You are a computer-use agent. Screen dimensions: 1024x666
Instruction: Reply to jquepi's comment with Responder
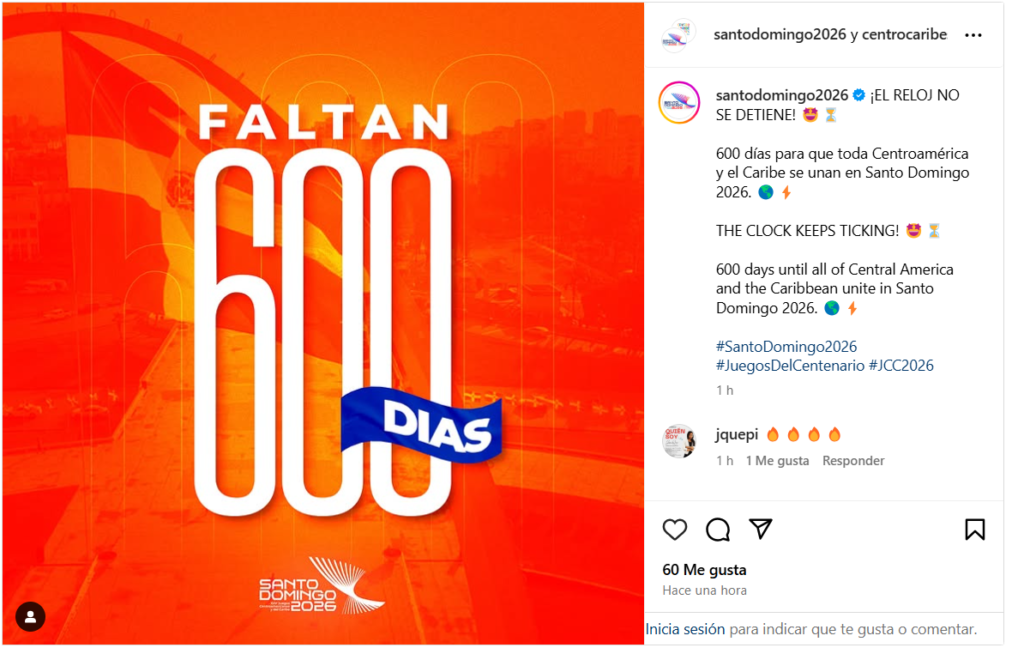coord(853,460)
